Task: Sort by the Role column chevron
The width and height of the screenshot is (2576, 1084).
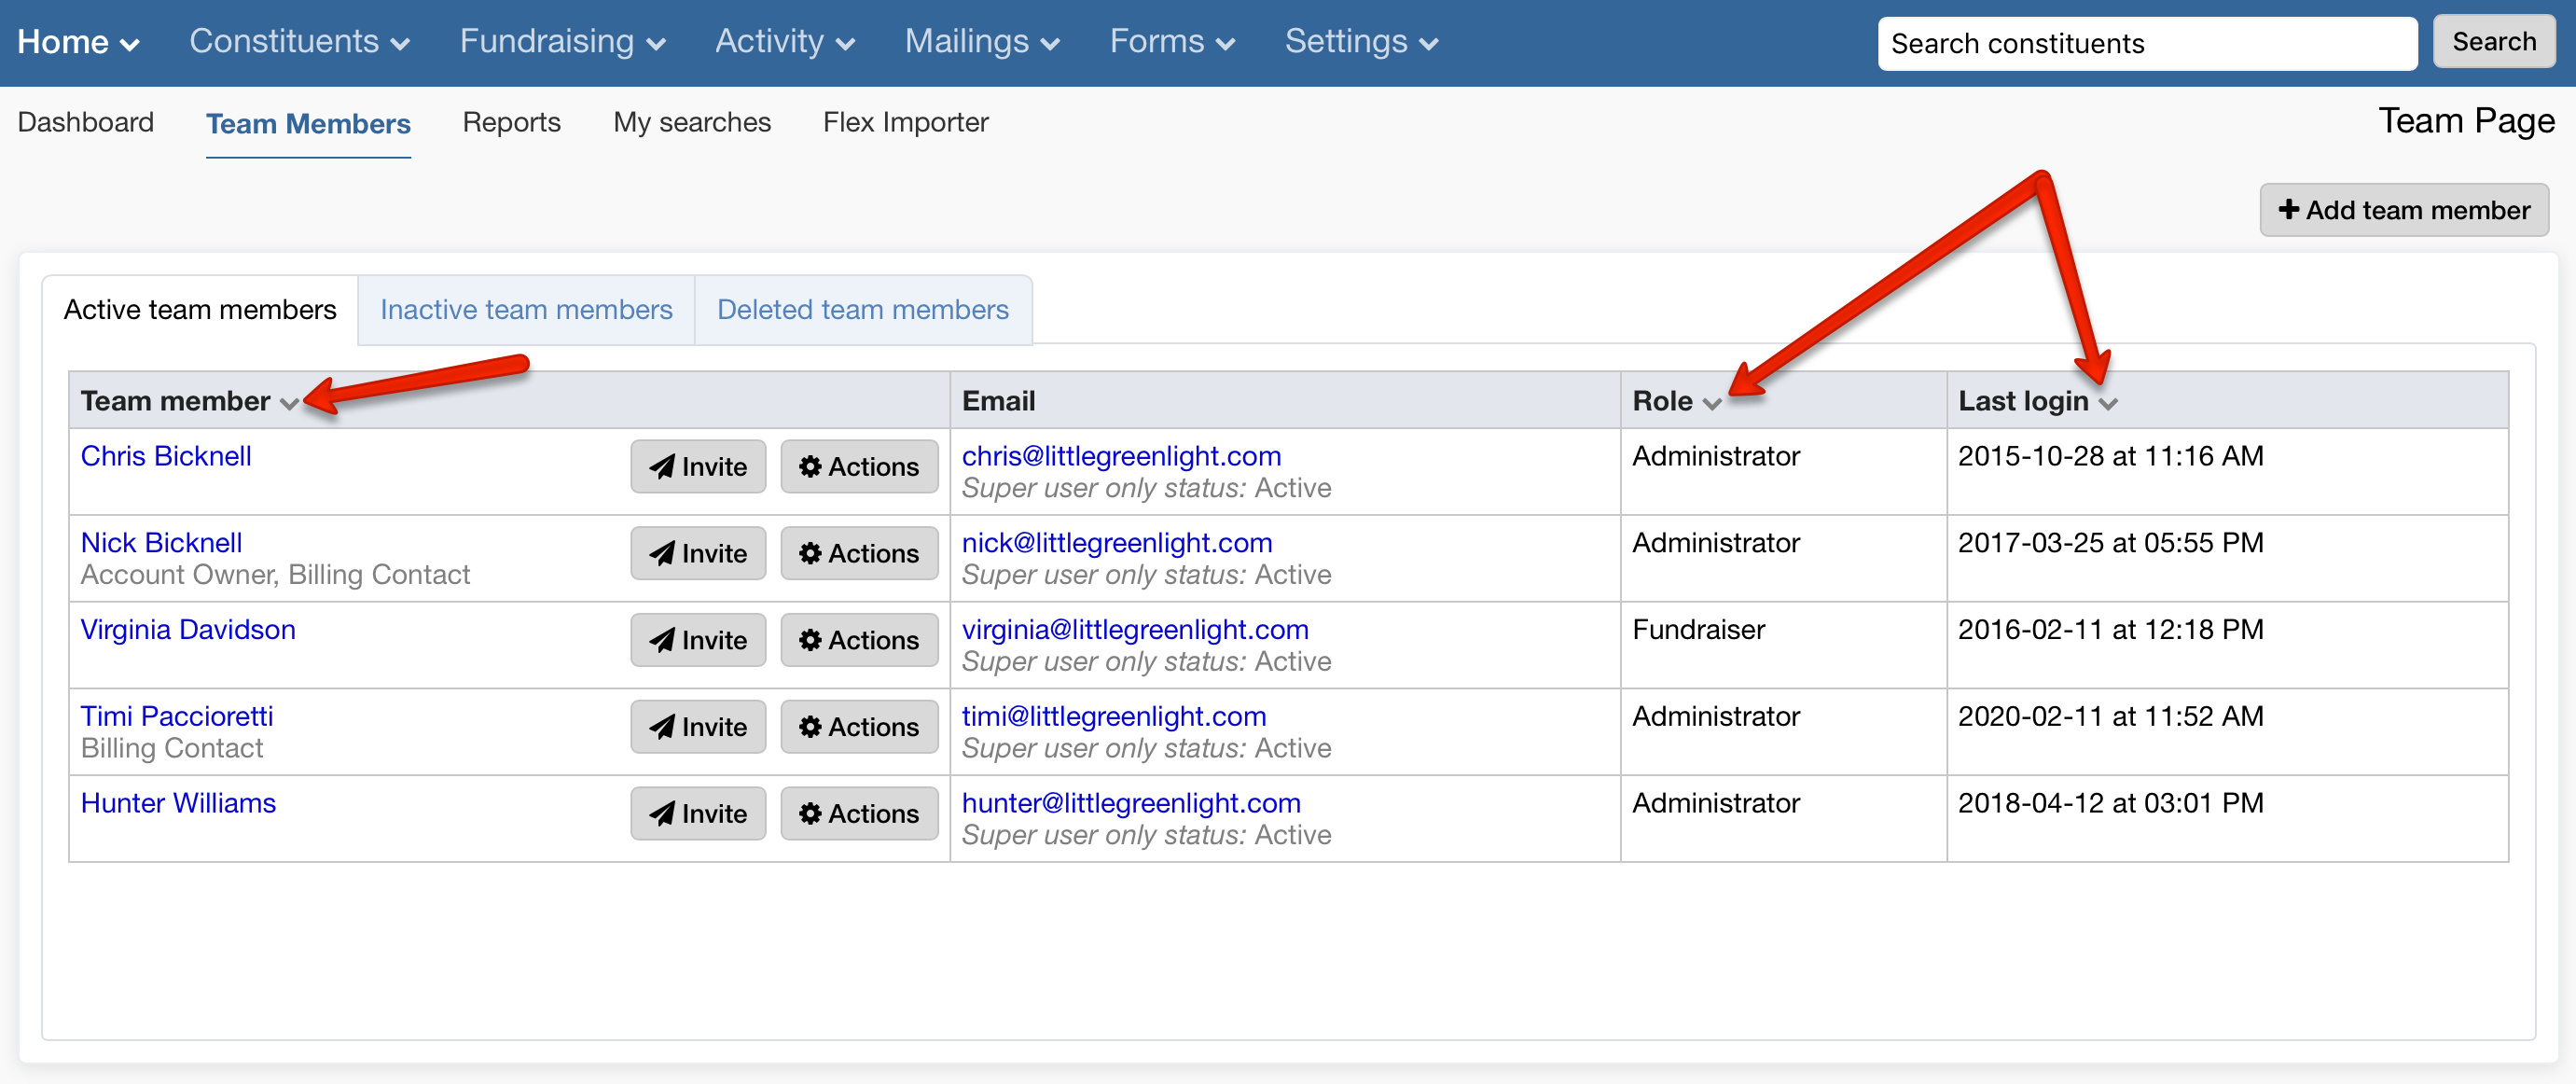Action: click(1714, 404)
